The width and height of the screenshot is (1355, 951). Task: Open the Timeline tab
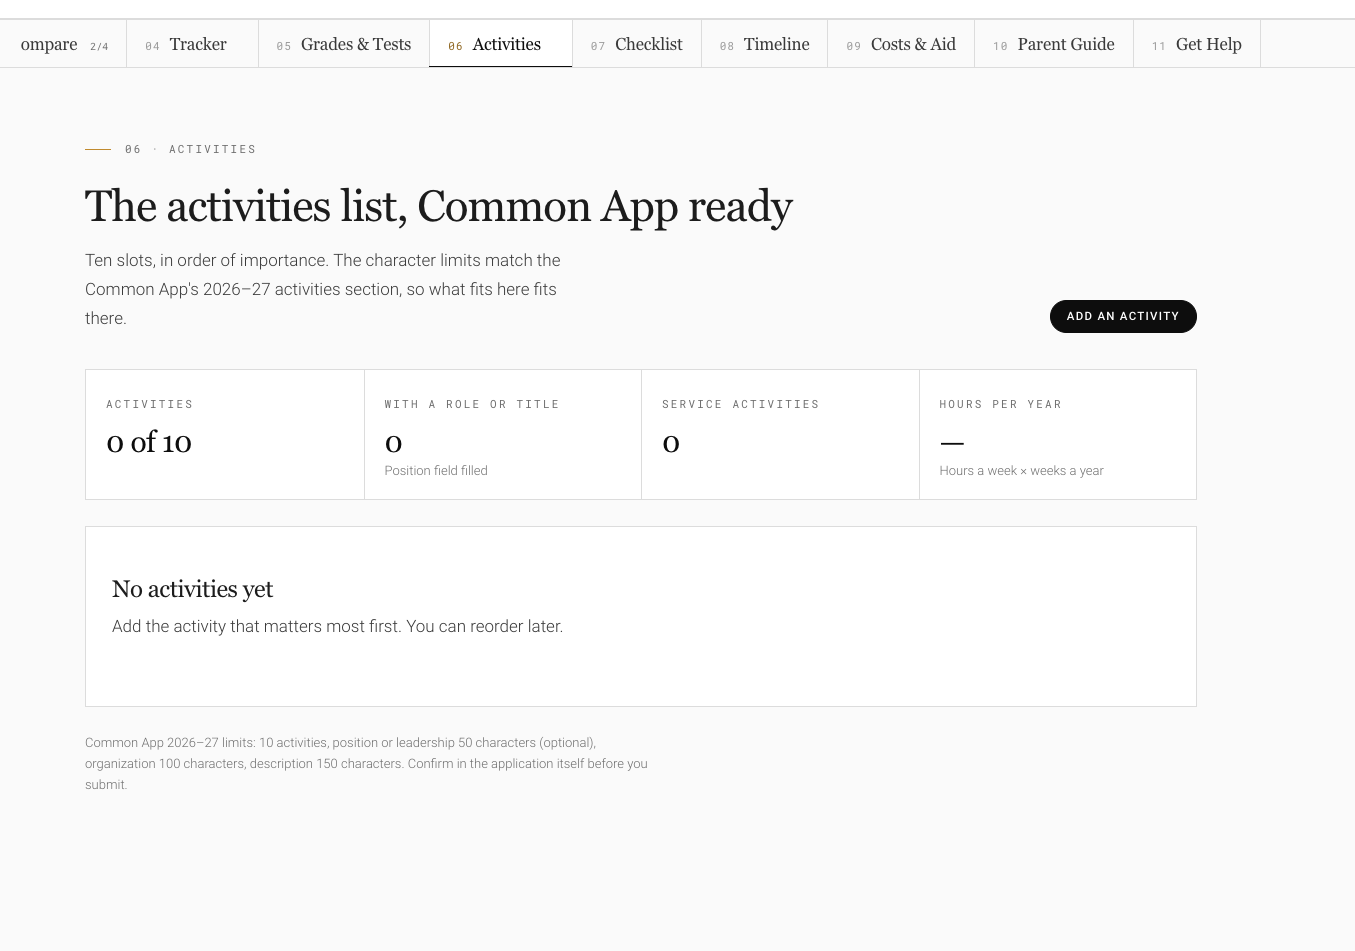coord(765,44)
